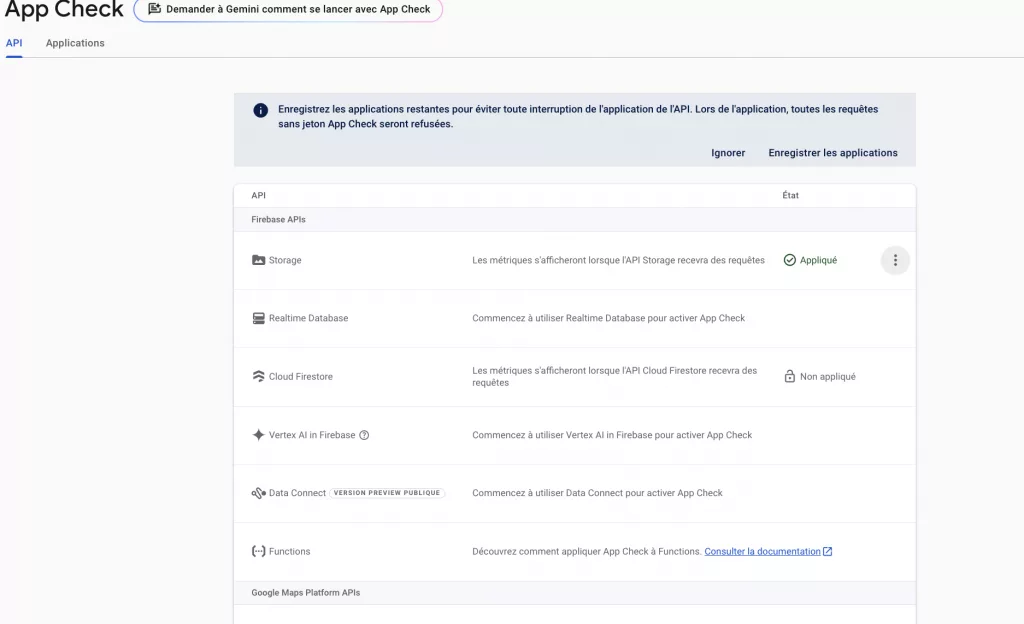The height and width of the screenshot is (624, 1024).
Task: Click the VERSION PREVIEW PUBLIQUE badge
Action: (387, 493)
